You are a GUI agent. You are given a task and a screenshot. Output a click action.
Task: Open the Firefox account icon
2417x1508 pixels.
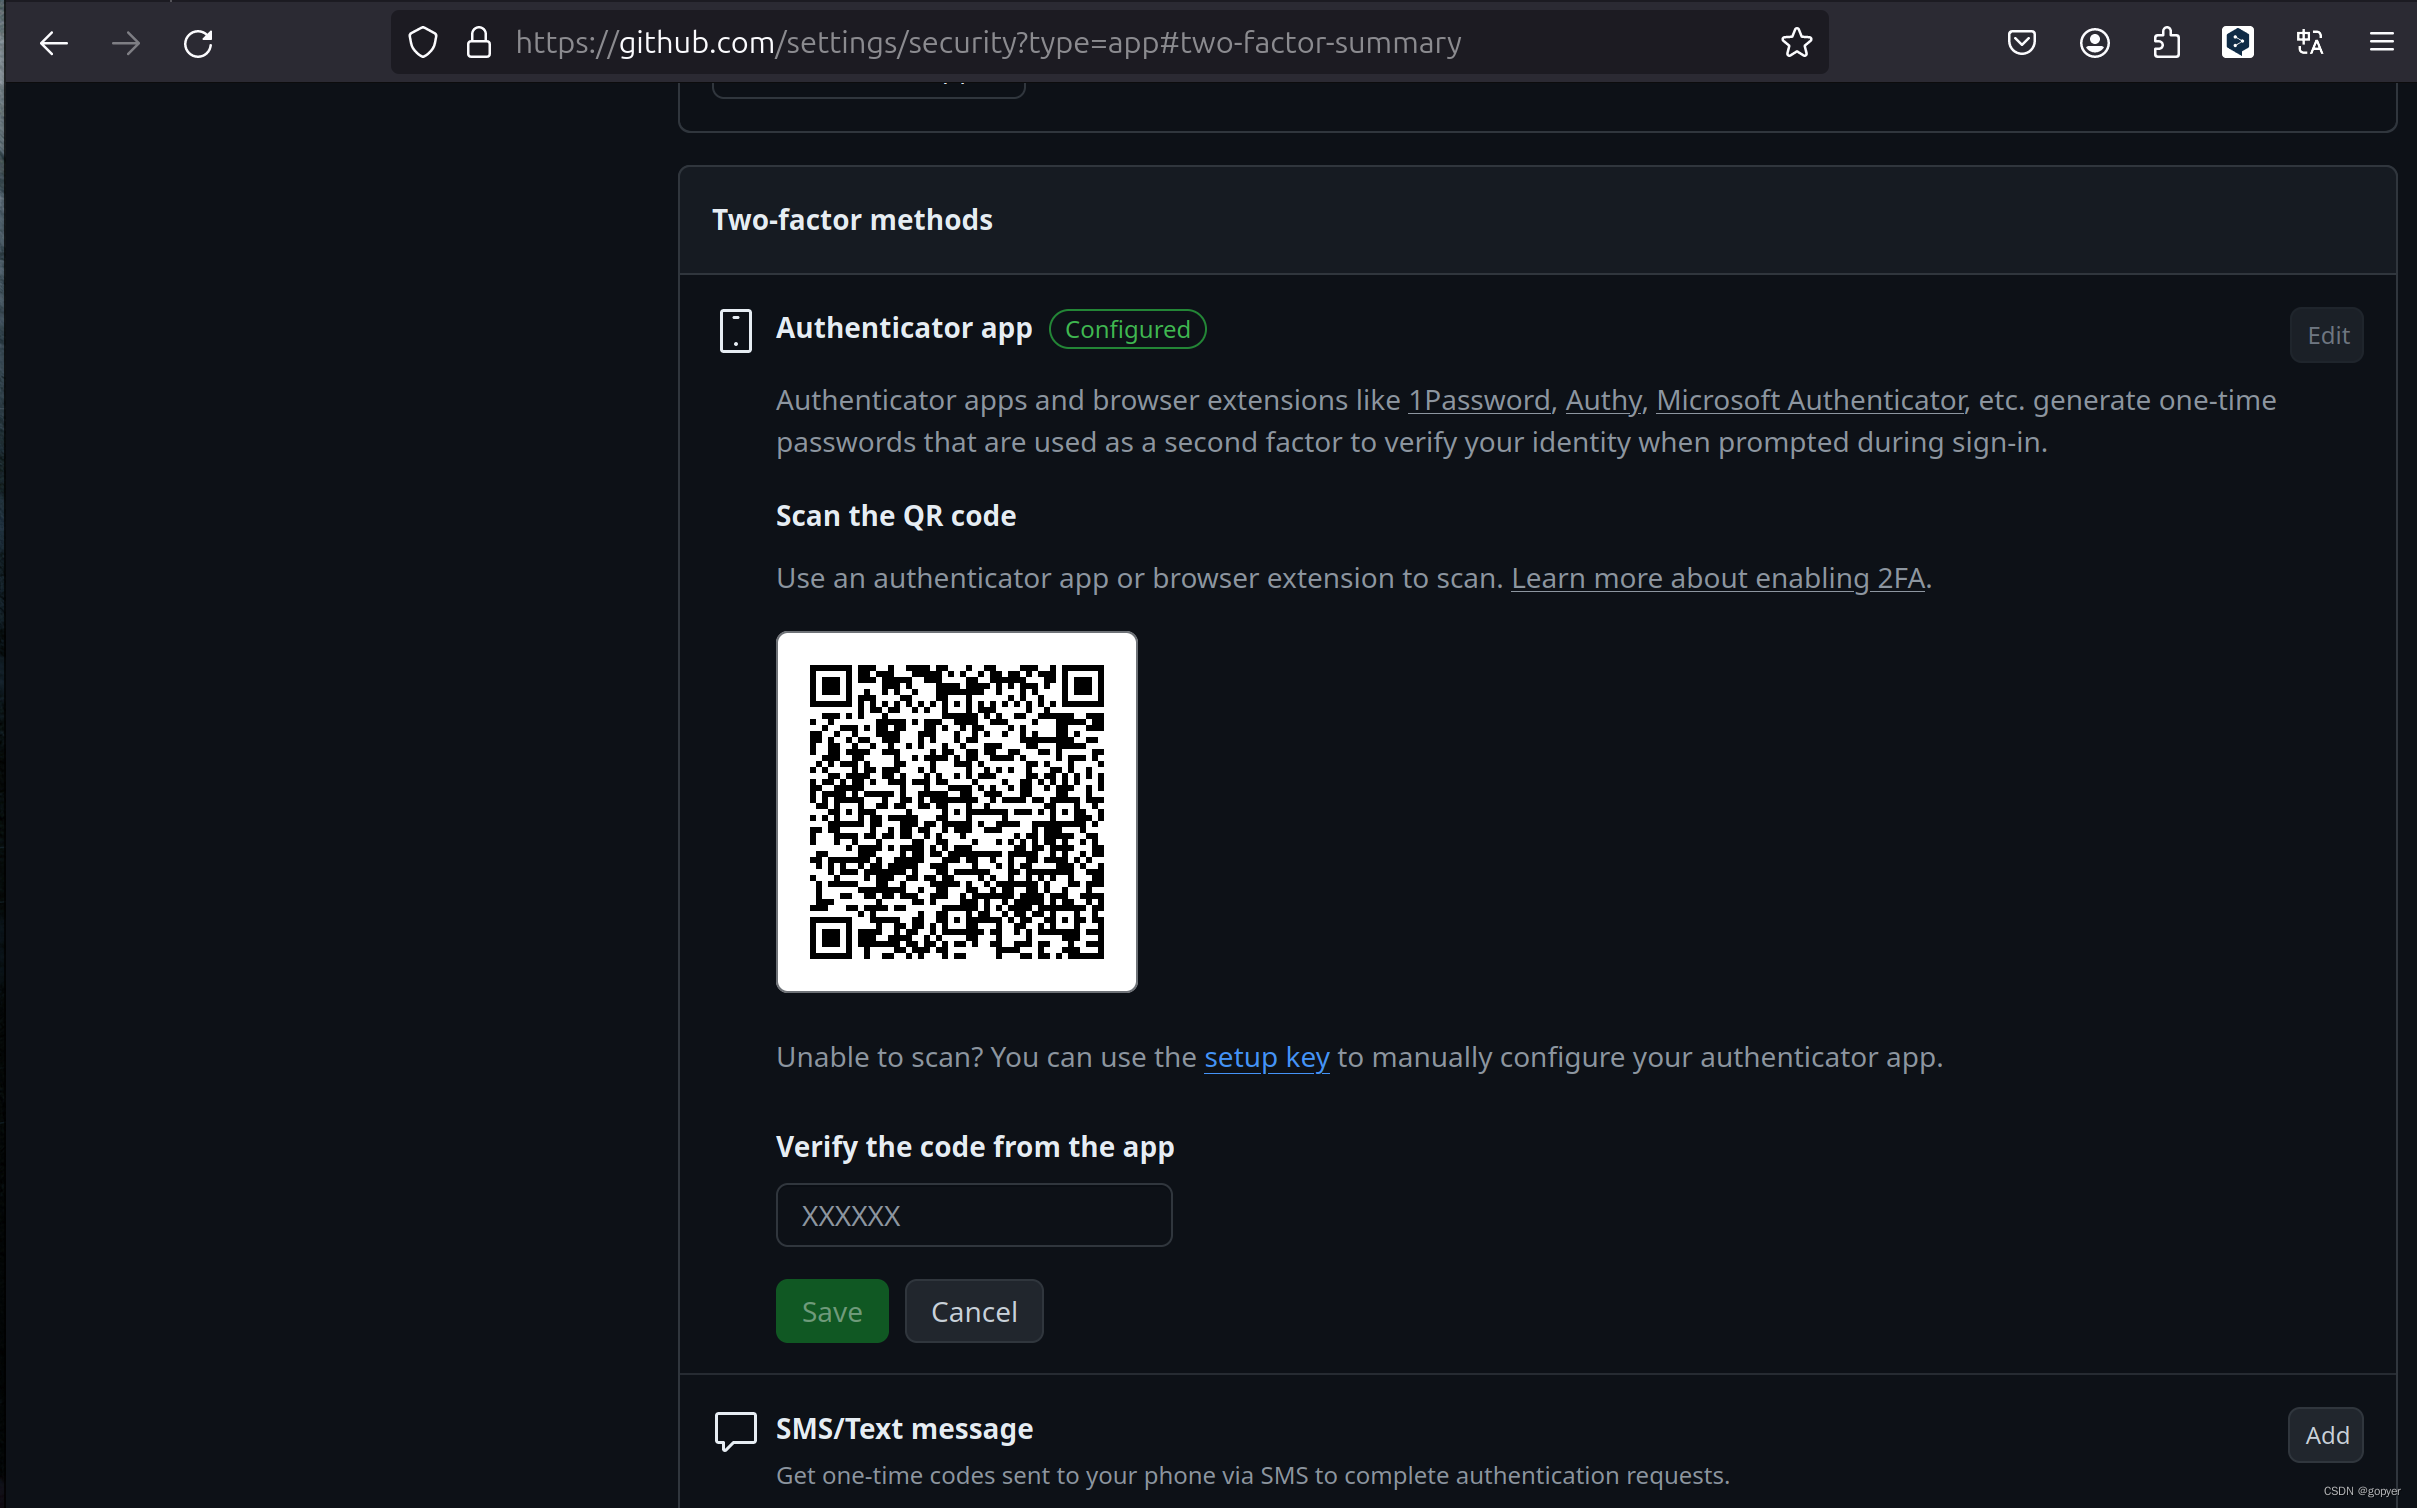[2094, 43]
